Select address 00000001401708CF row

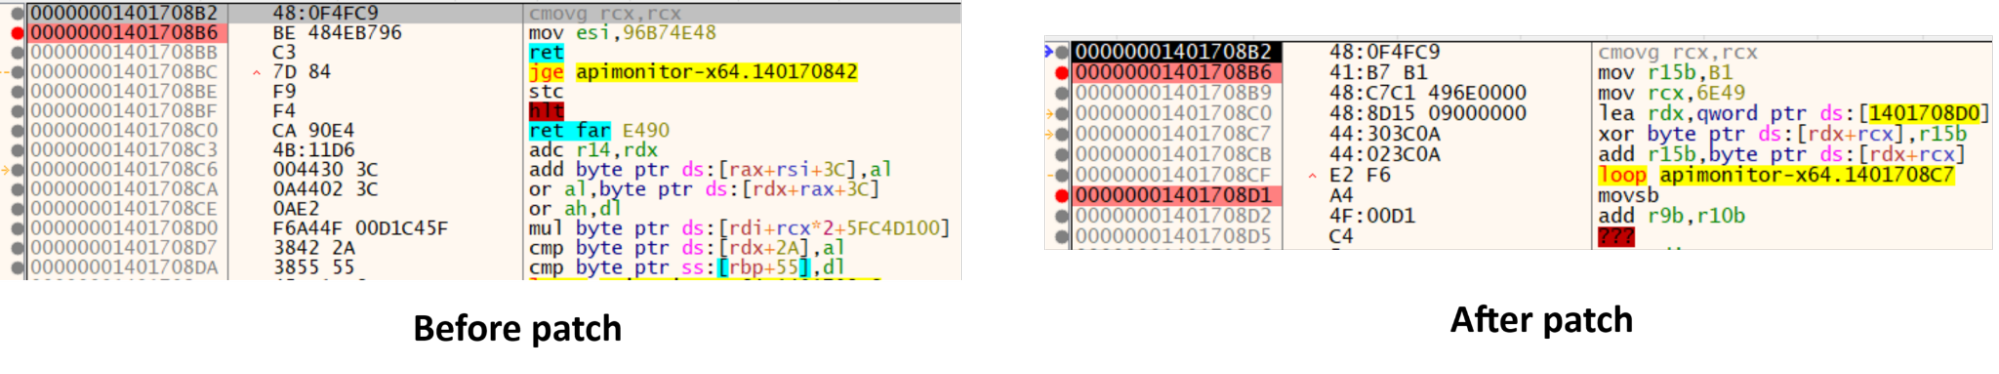coord(1173,175)
